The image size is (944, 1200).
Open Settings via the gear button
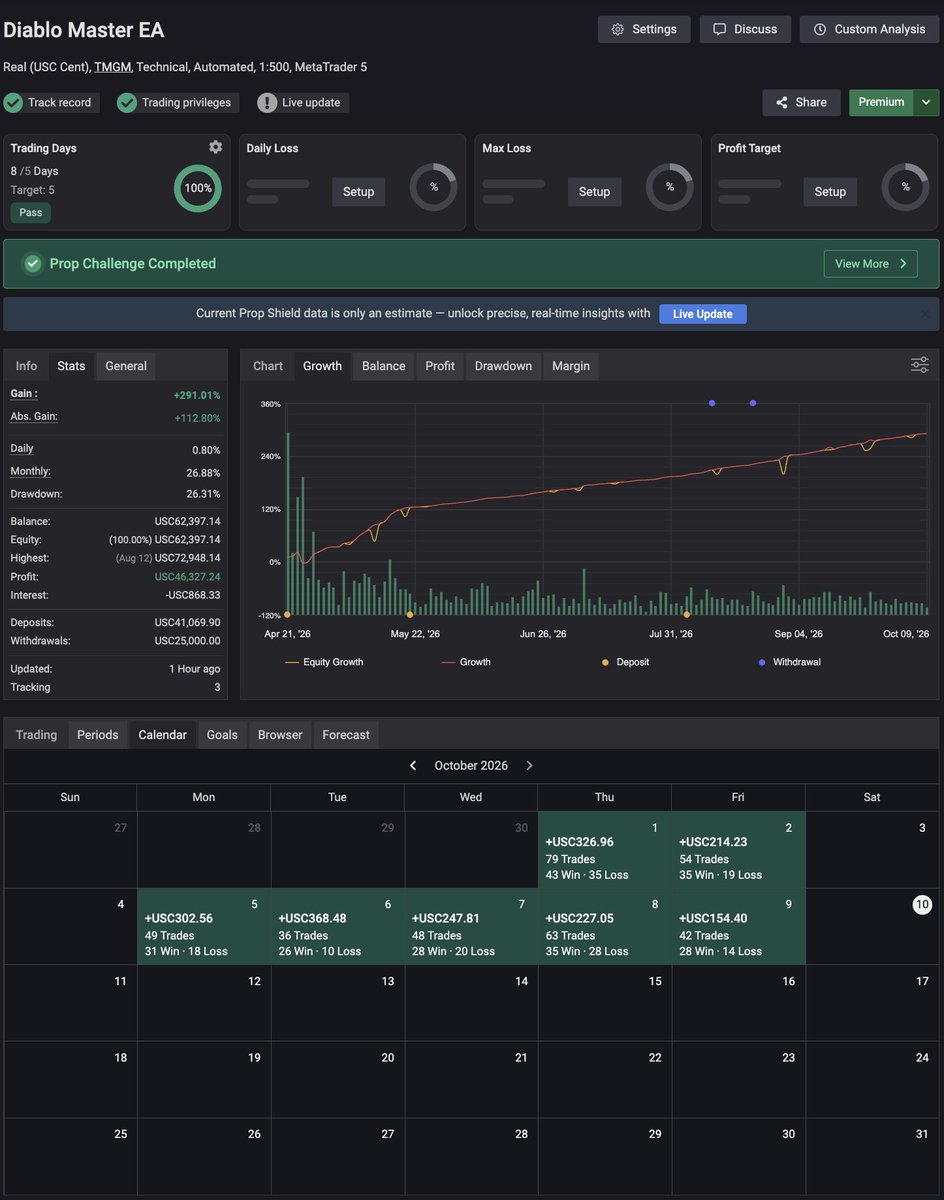644,29
